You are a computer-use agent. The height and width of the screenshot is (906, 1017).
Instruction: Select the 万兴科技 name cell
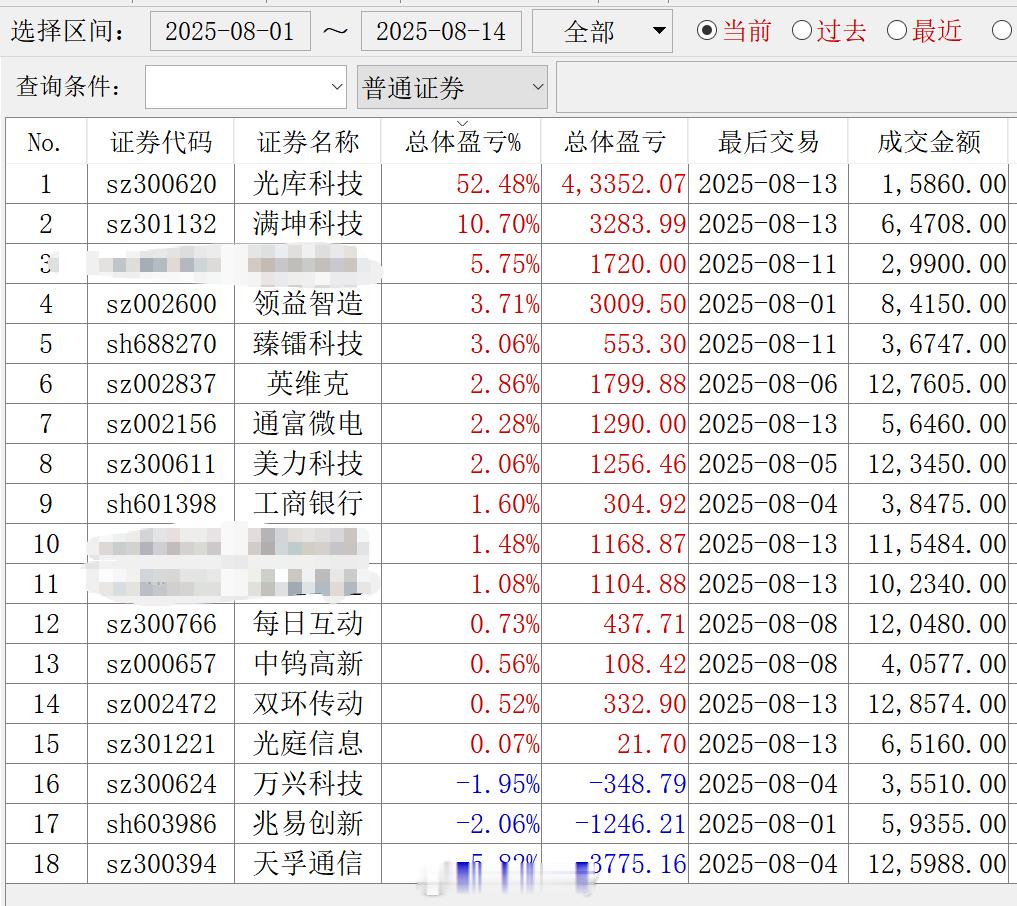(308, 784)
